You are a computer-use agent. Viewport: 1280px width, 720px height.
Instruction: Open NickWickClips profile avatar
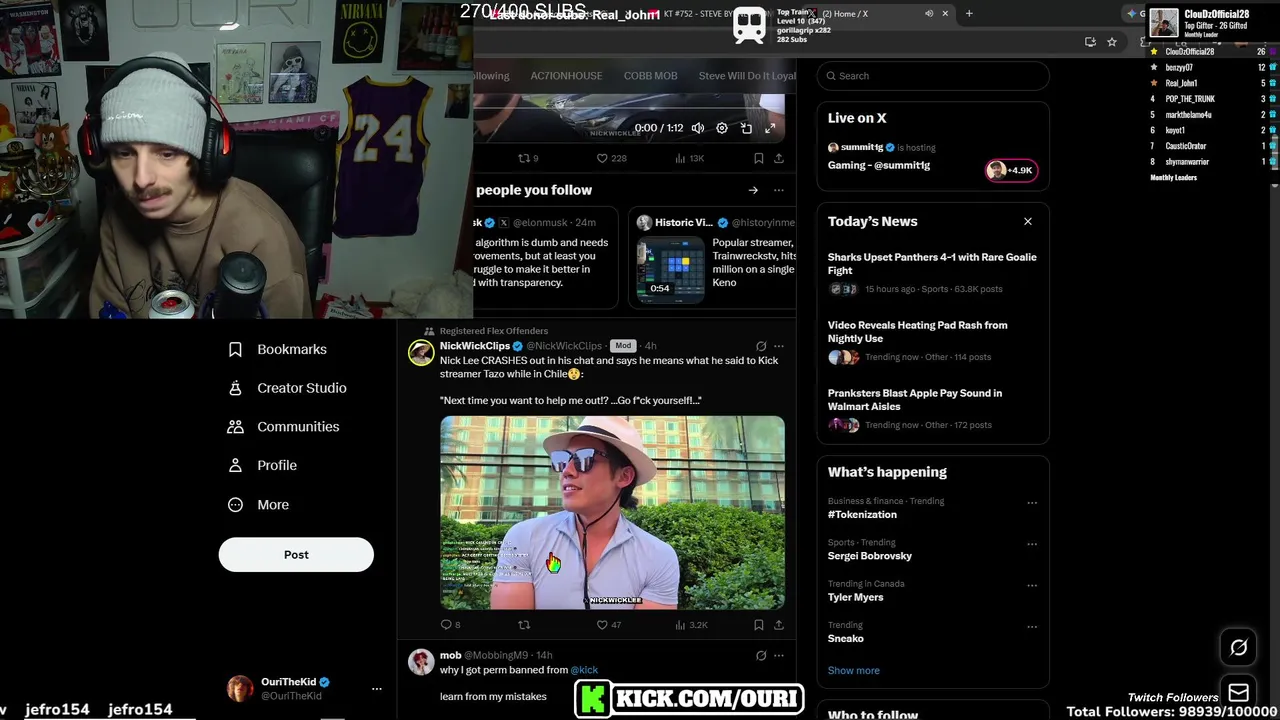point(421,352)
